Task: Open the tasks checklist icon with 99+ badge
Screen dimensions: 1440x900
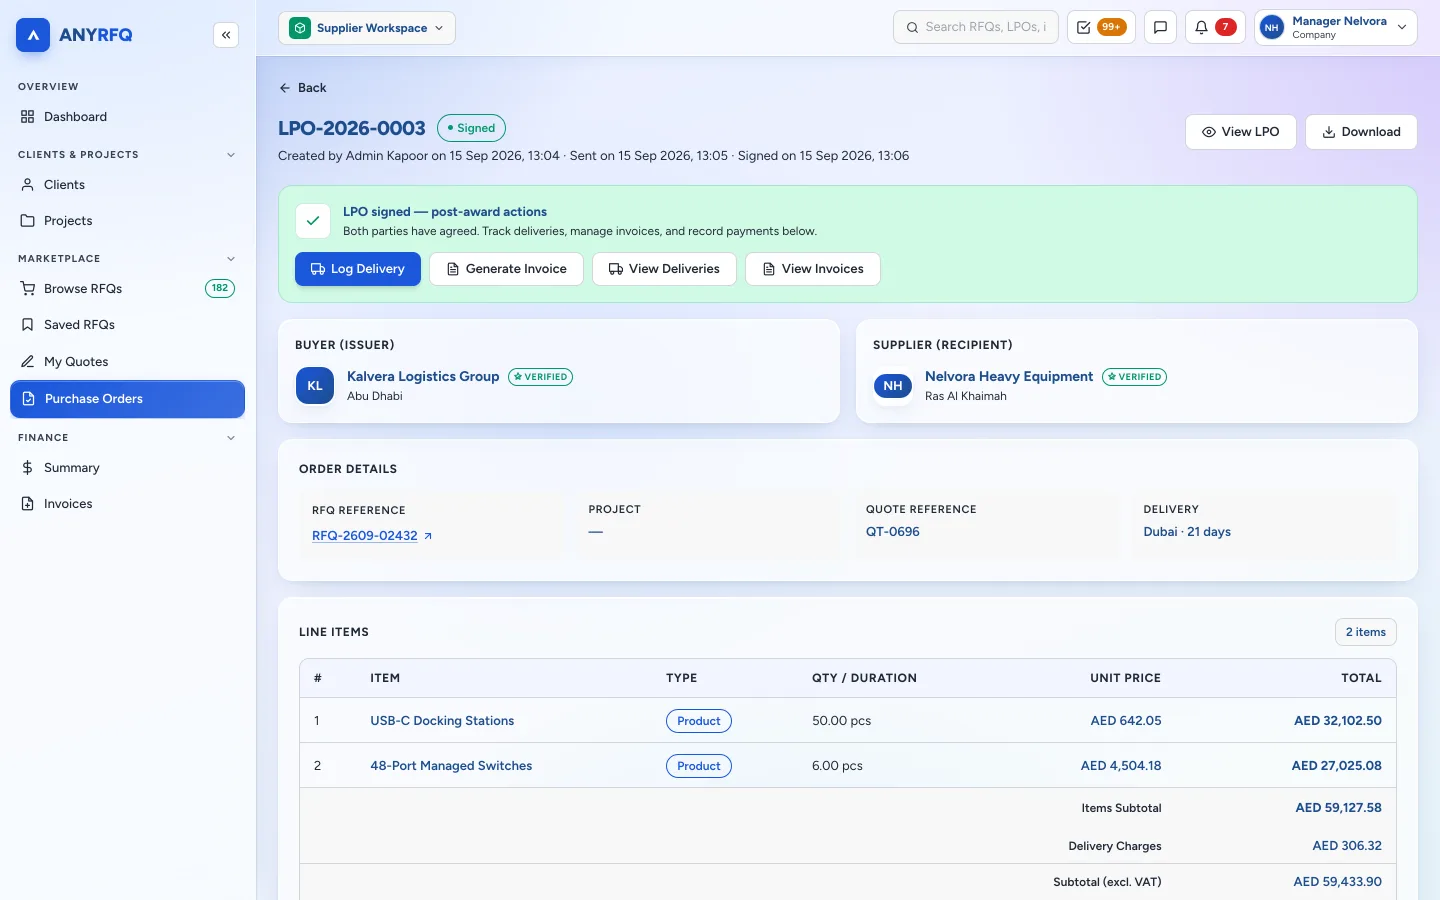Action: (1101, 28)
